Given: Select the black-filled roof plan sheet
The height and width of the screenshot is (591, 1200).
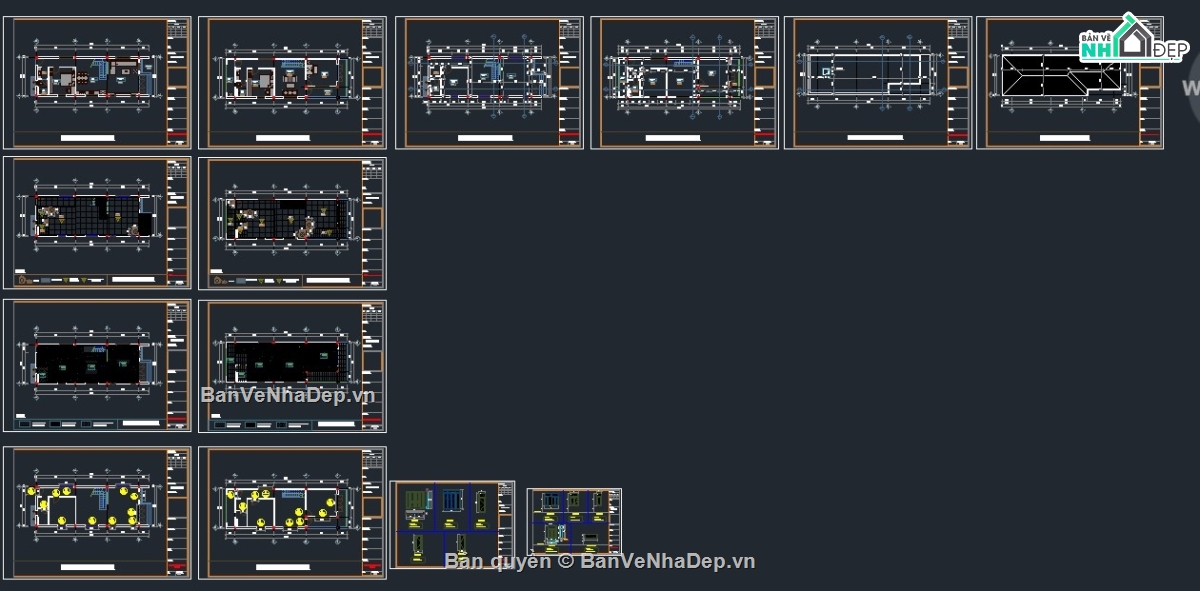Looking at the screenshot, I should coord(1070,83).
